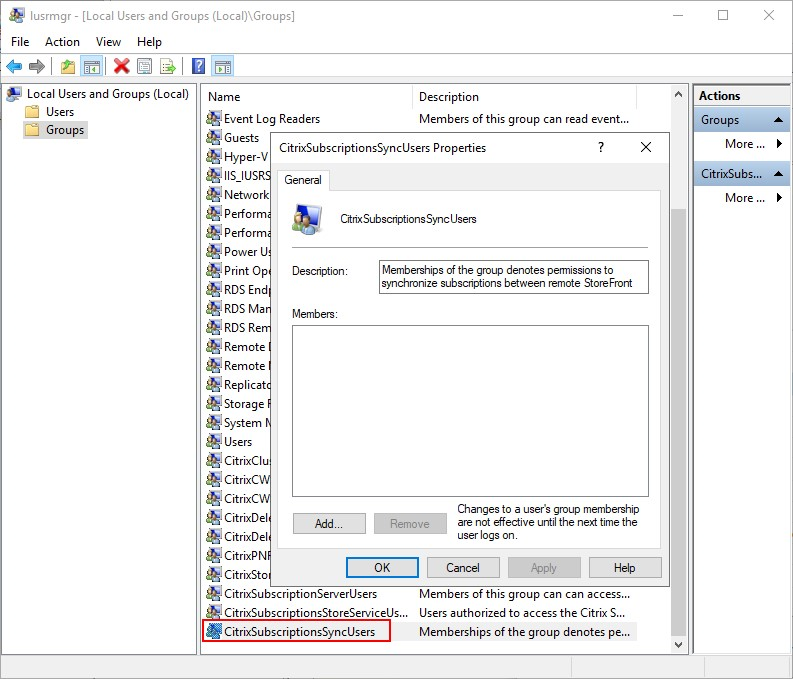Toggle Show/Hide Action Pane icon
The image size is (793, 679).
pos(222,67)
